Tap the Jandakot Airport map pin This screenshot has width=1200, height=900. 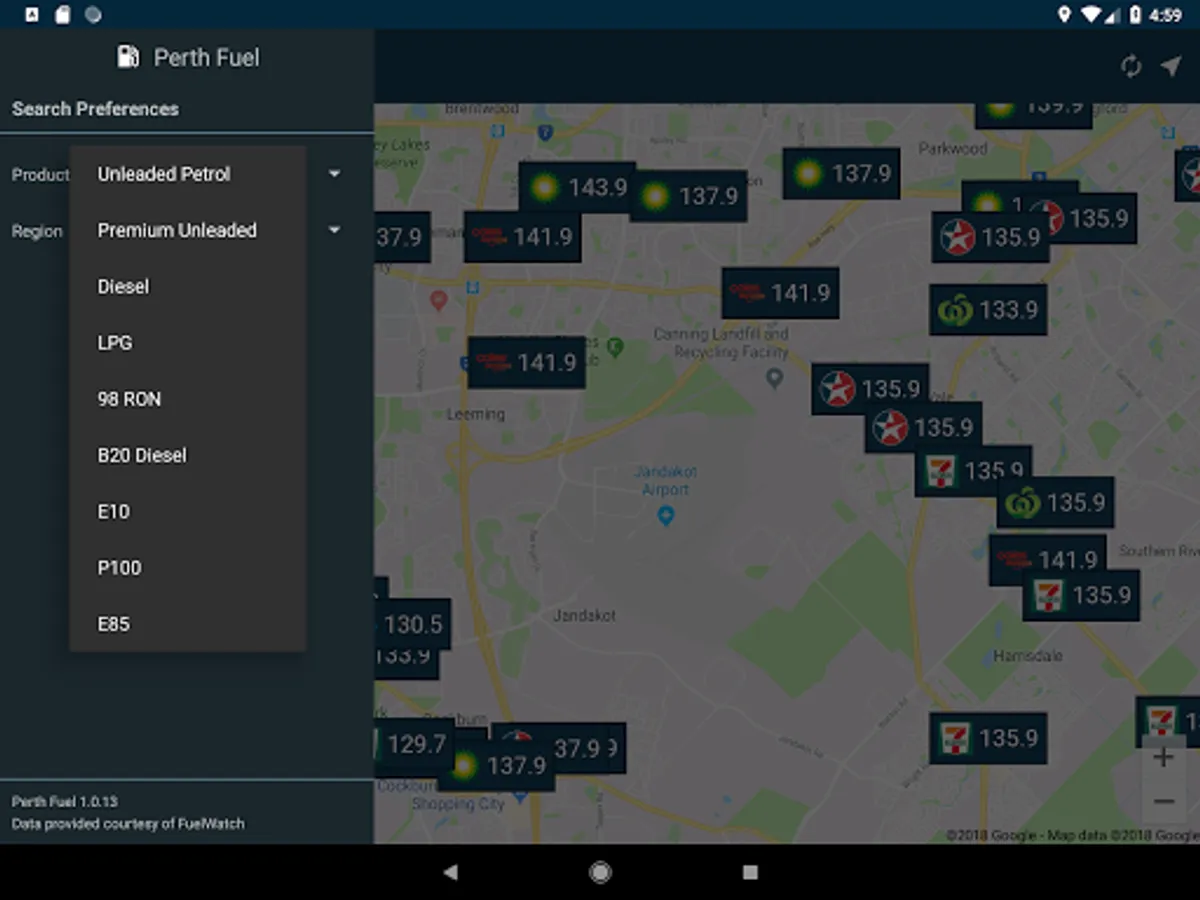click(x=666, y=516)
